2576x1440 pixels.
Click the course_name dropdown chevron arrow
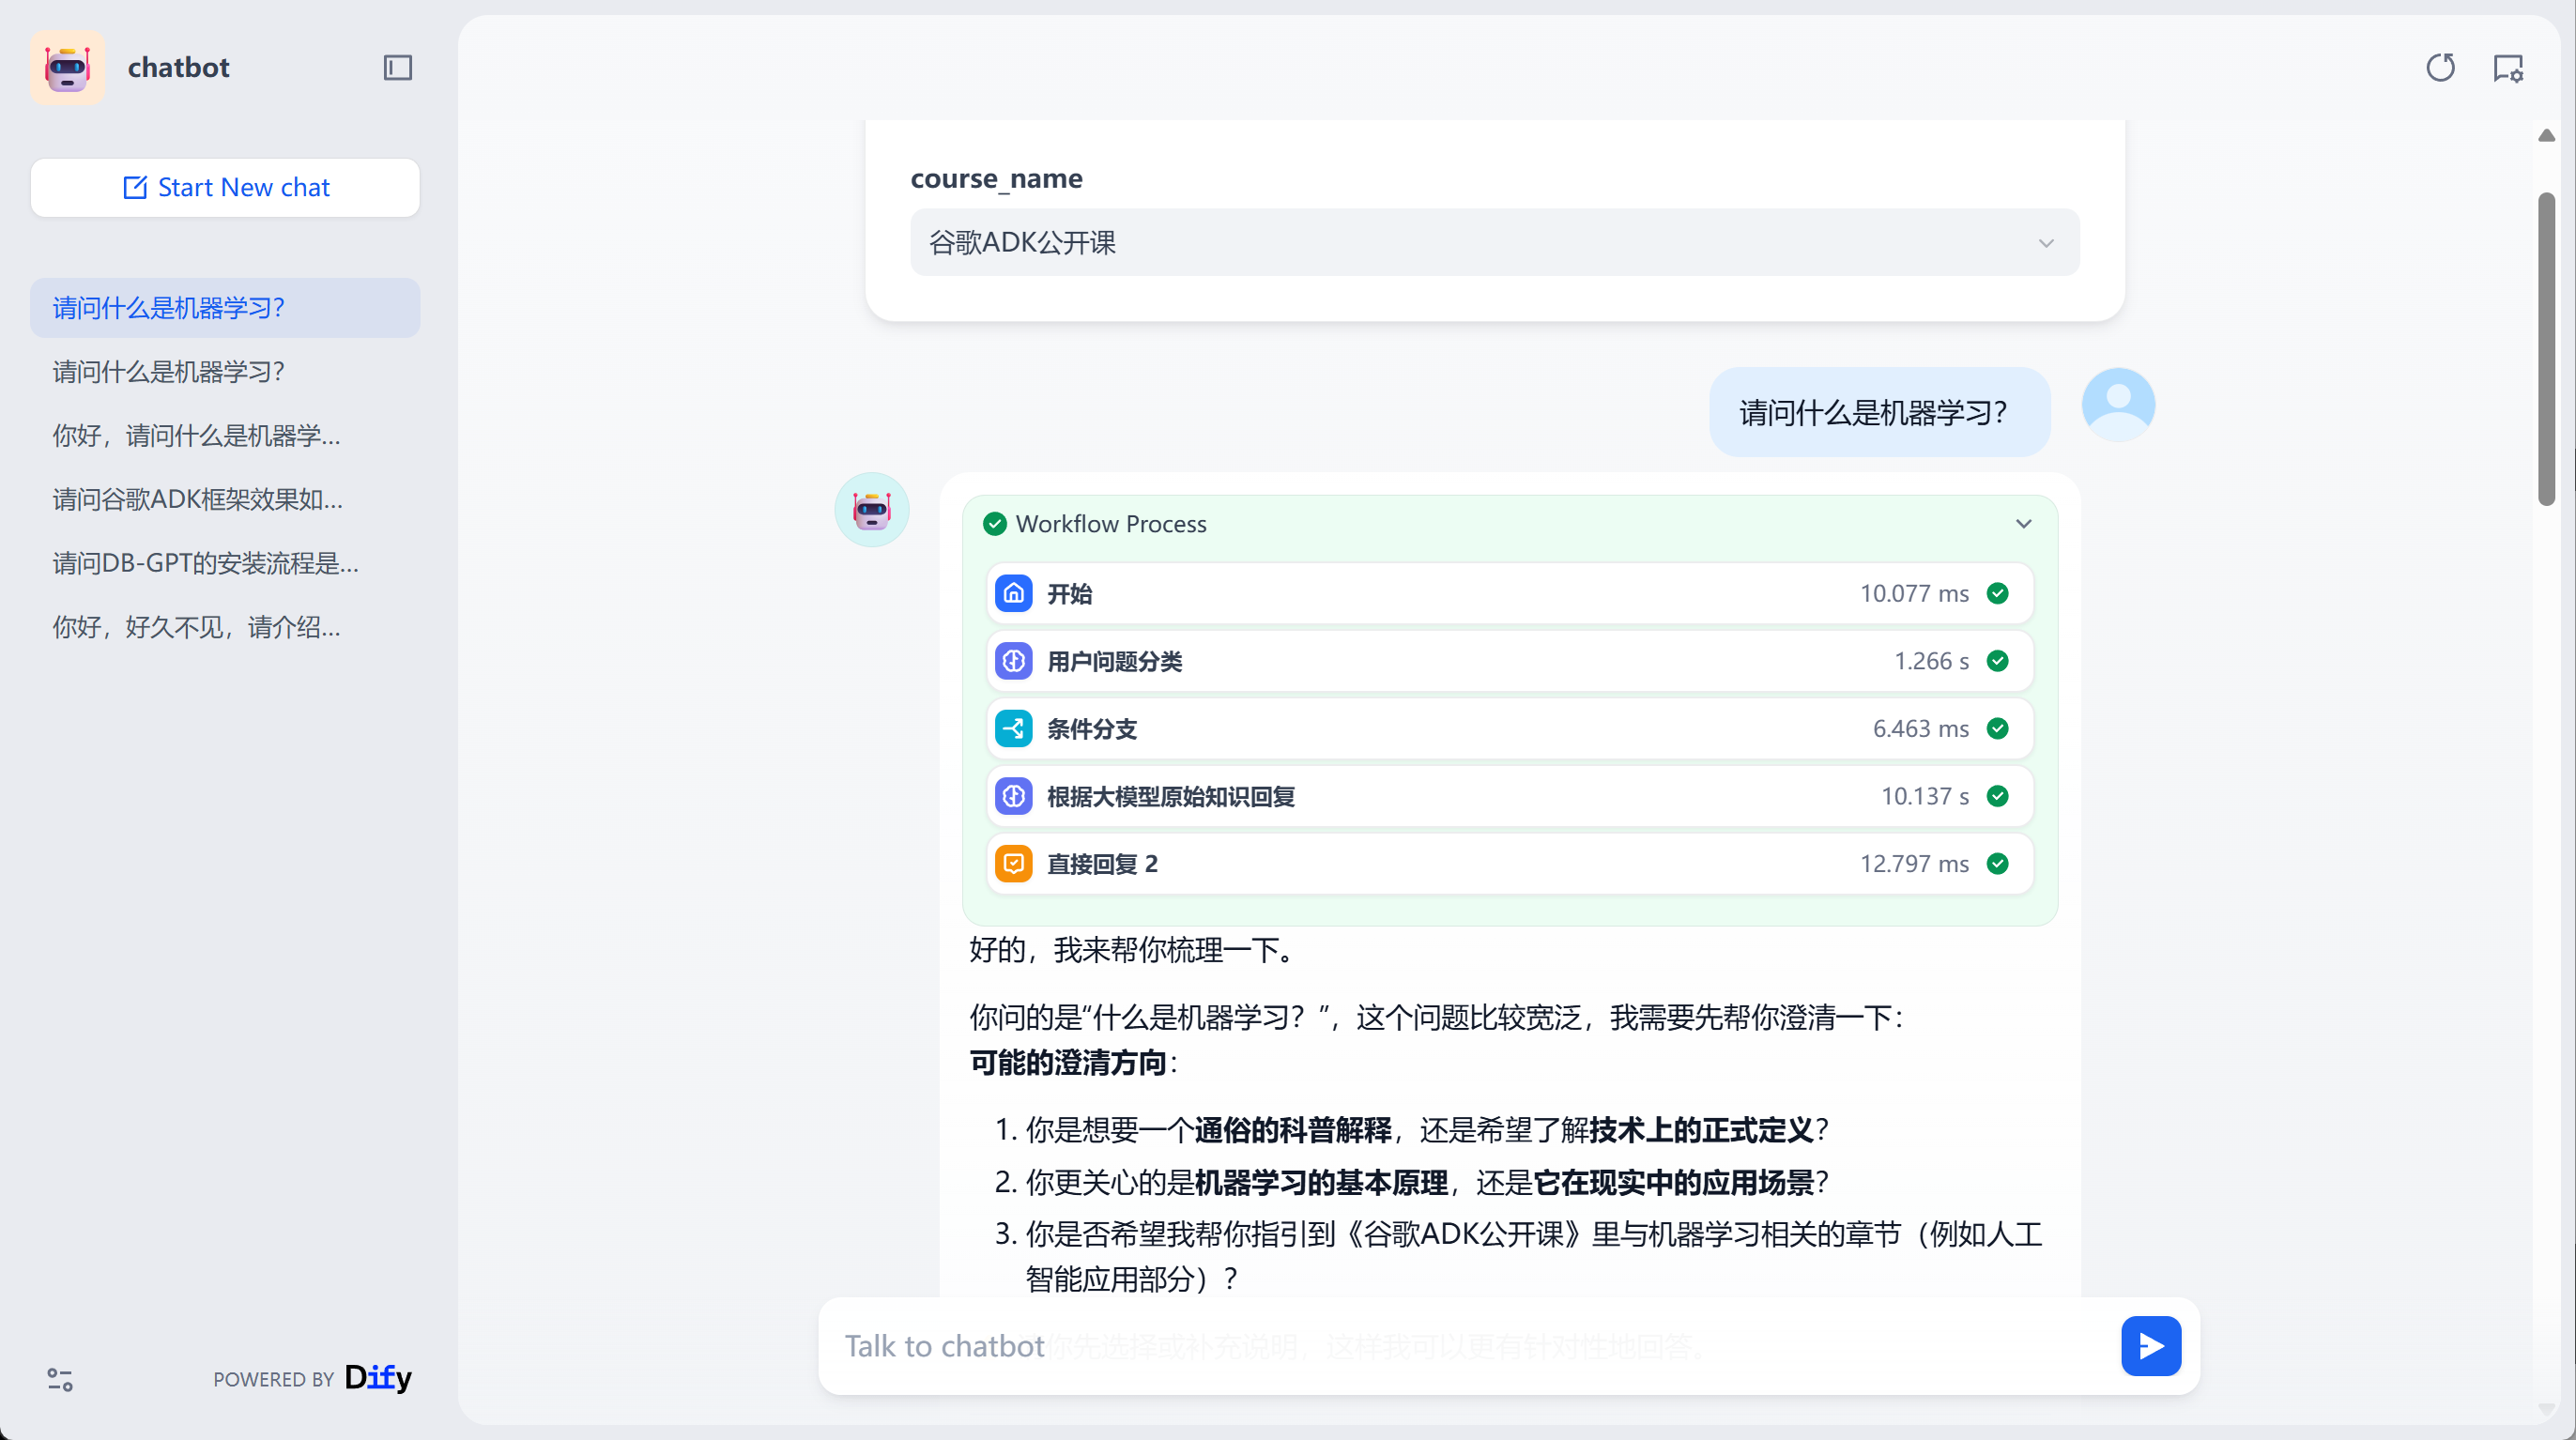2046,243
